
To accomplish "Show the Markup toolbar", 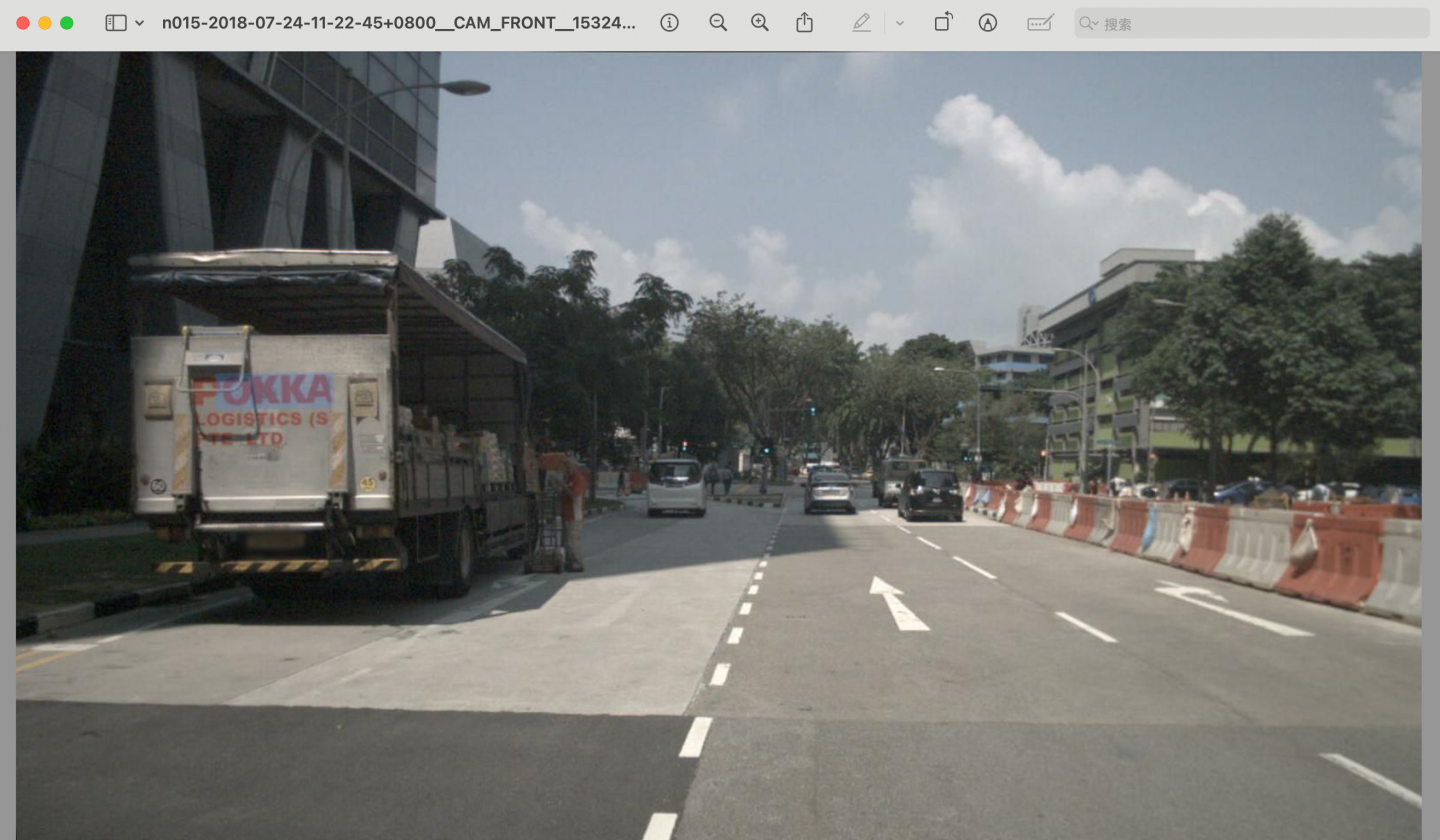I will tap(988, 23).
